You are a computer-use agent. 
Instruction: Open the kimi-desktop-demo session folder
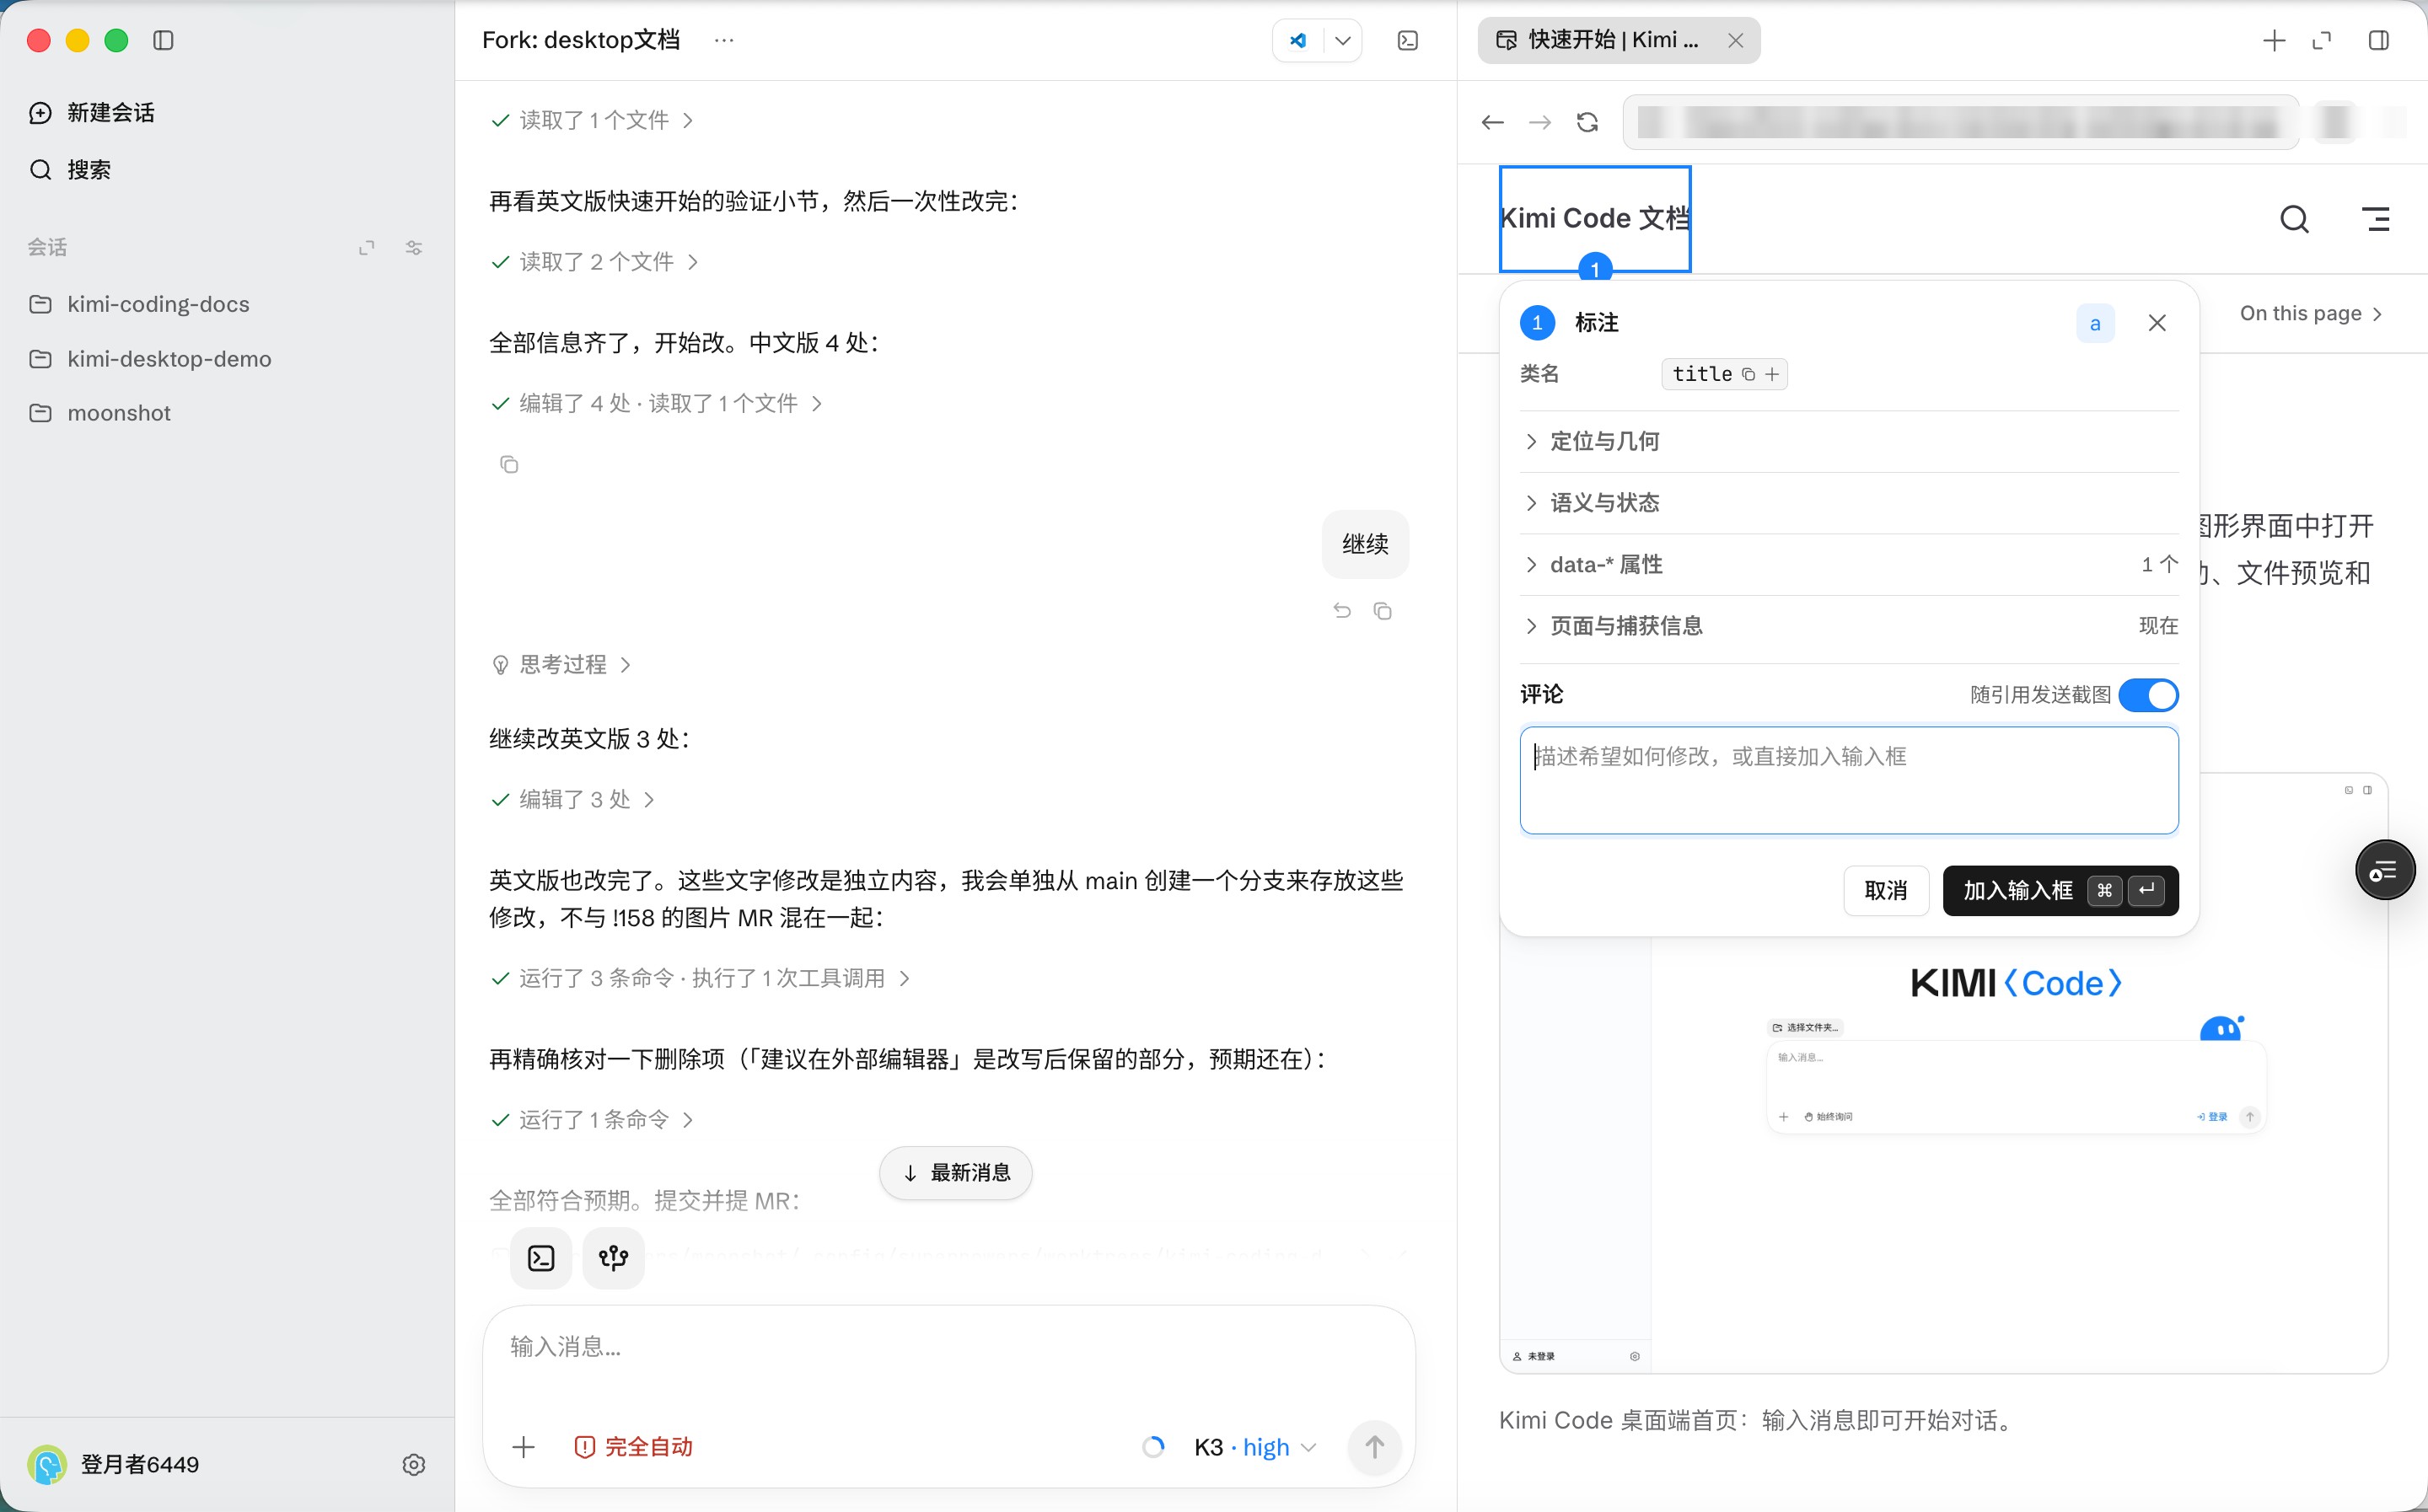(150, 359)
